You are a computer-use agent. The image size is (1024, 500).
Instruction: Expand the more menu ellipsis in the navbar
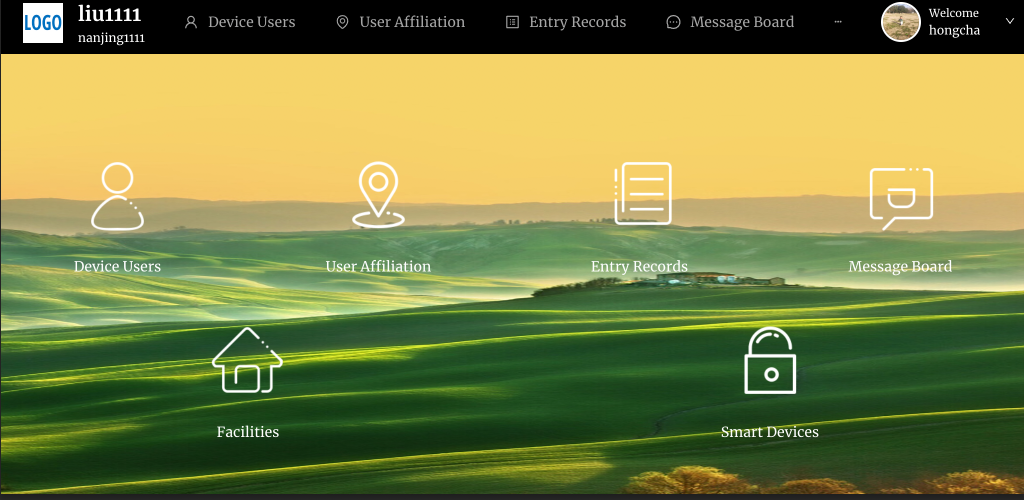tap(838, 22)
